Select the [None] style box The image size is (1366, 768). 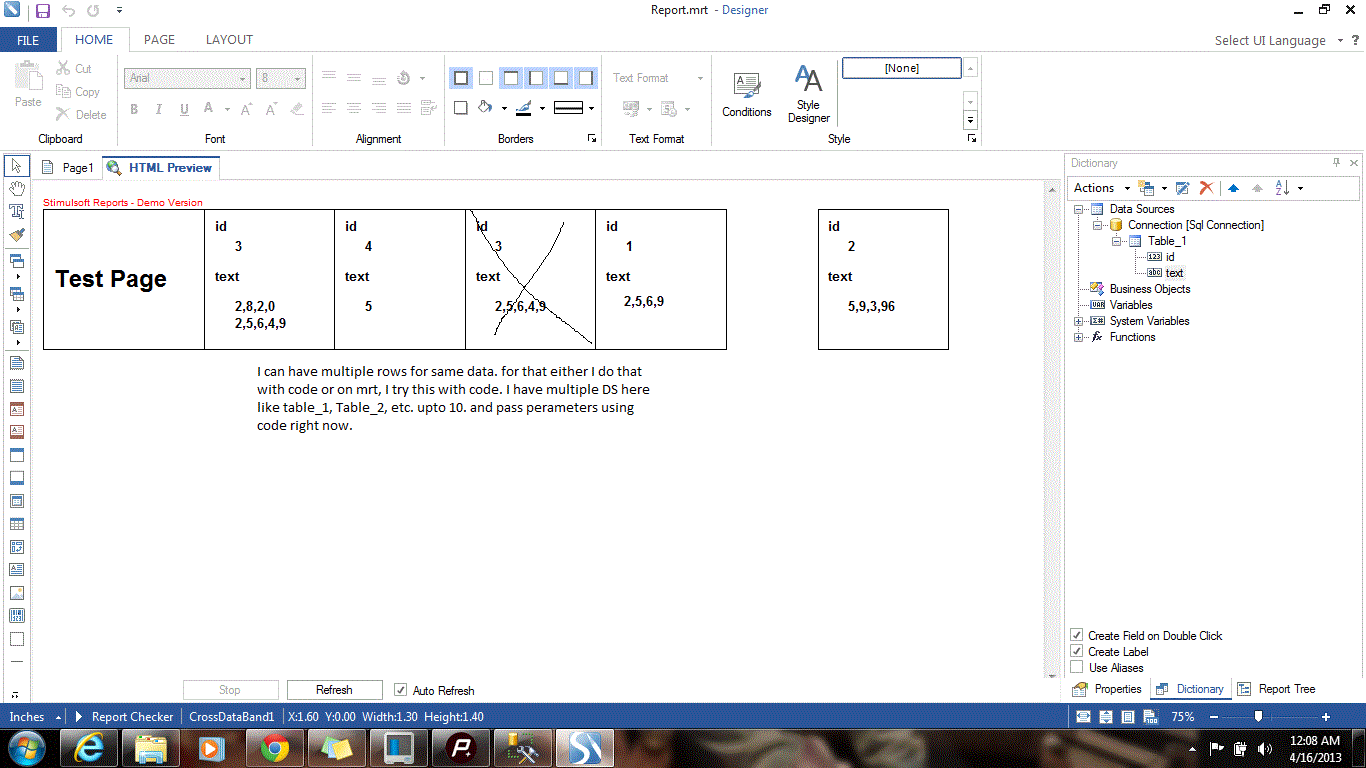coord(902,68)
